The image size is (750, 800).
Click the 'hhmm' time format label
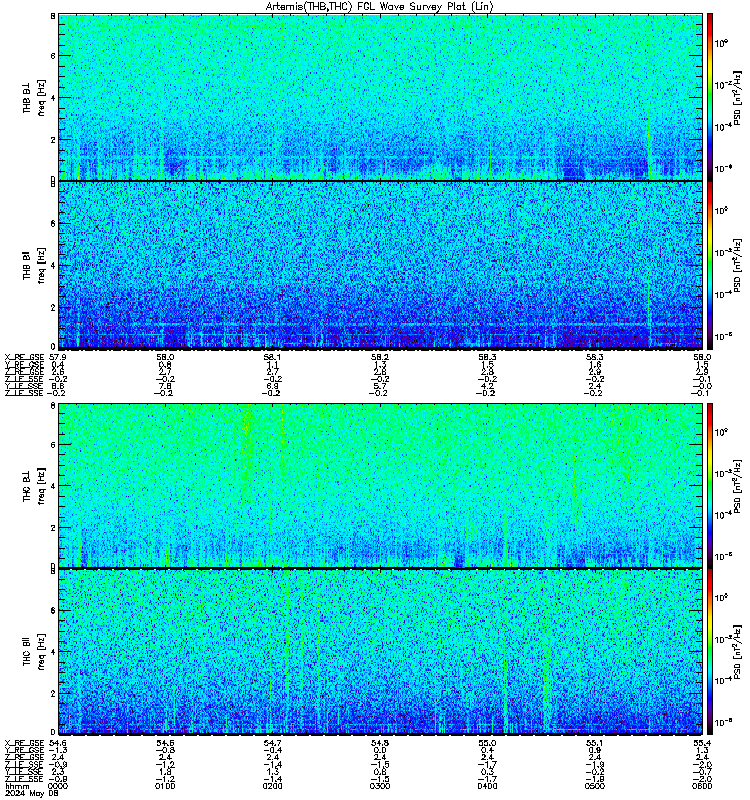(x=17, y=786)
